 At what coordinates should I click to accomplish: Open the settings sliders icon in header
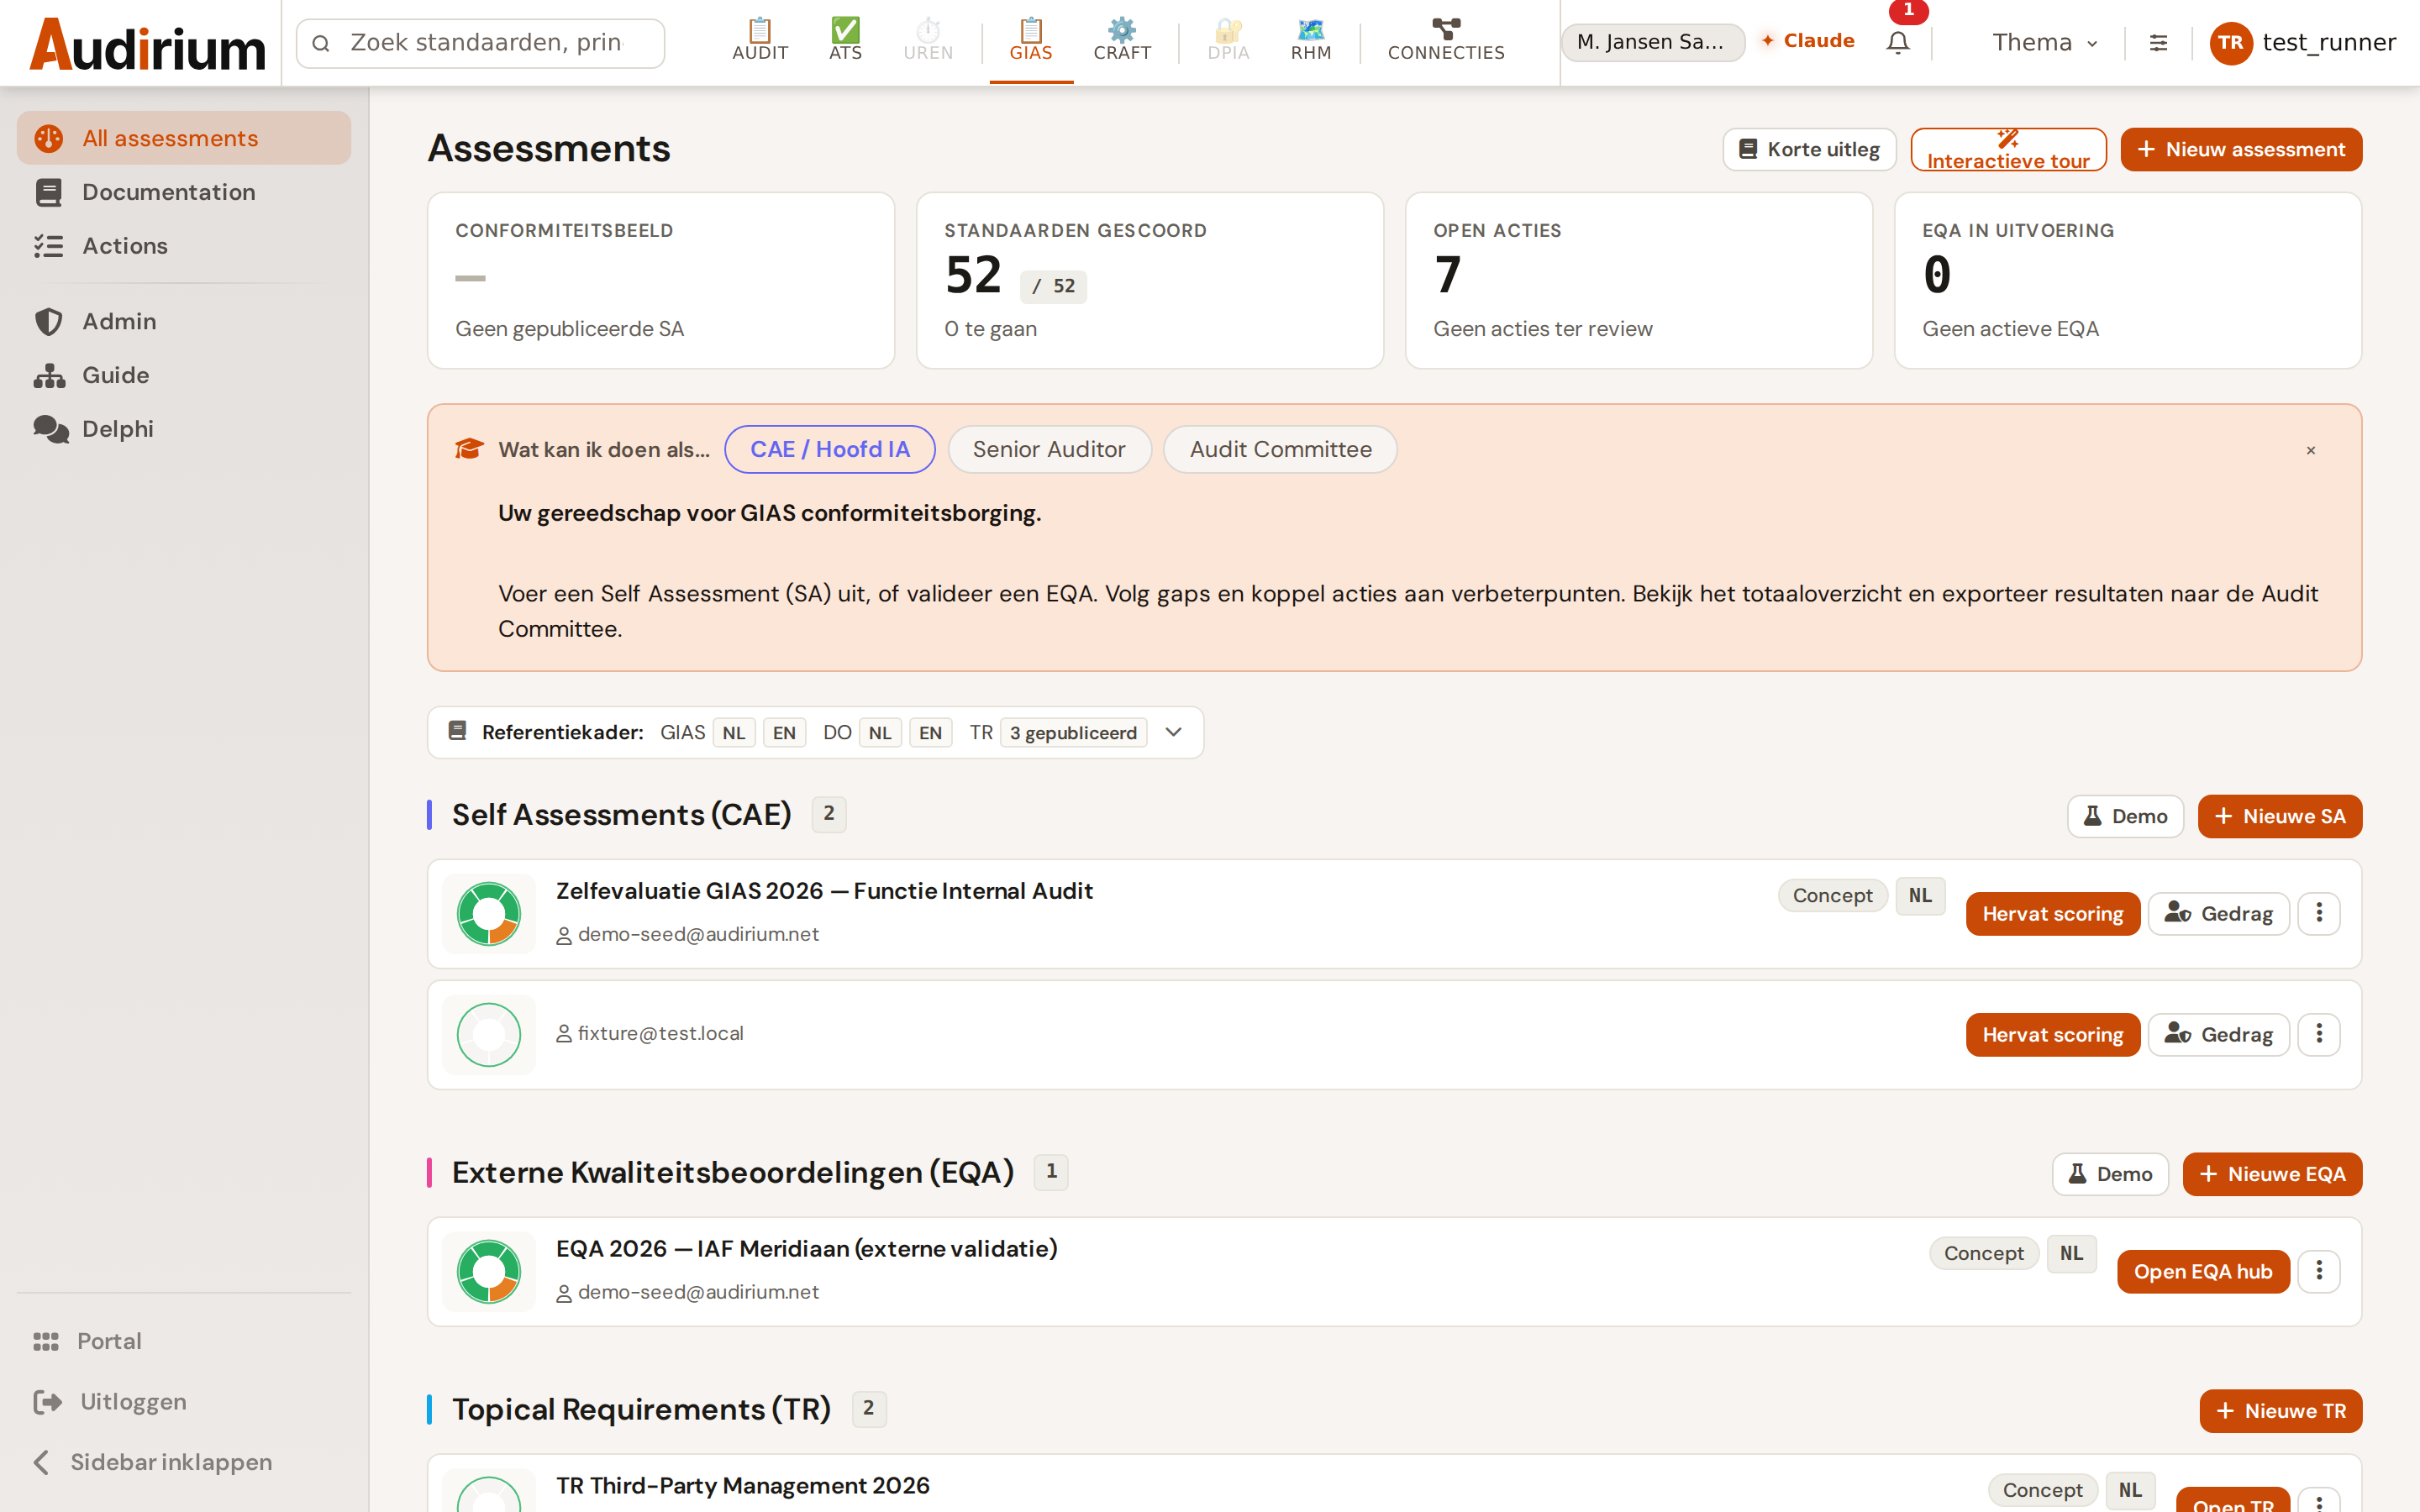2158,43
